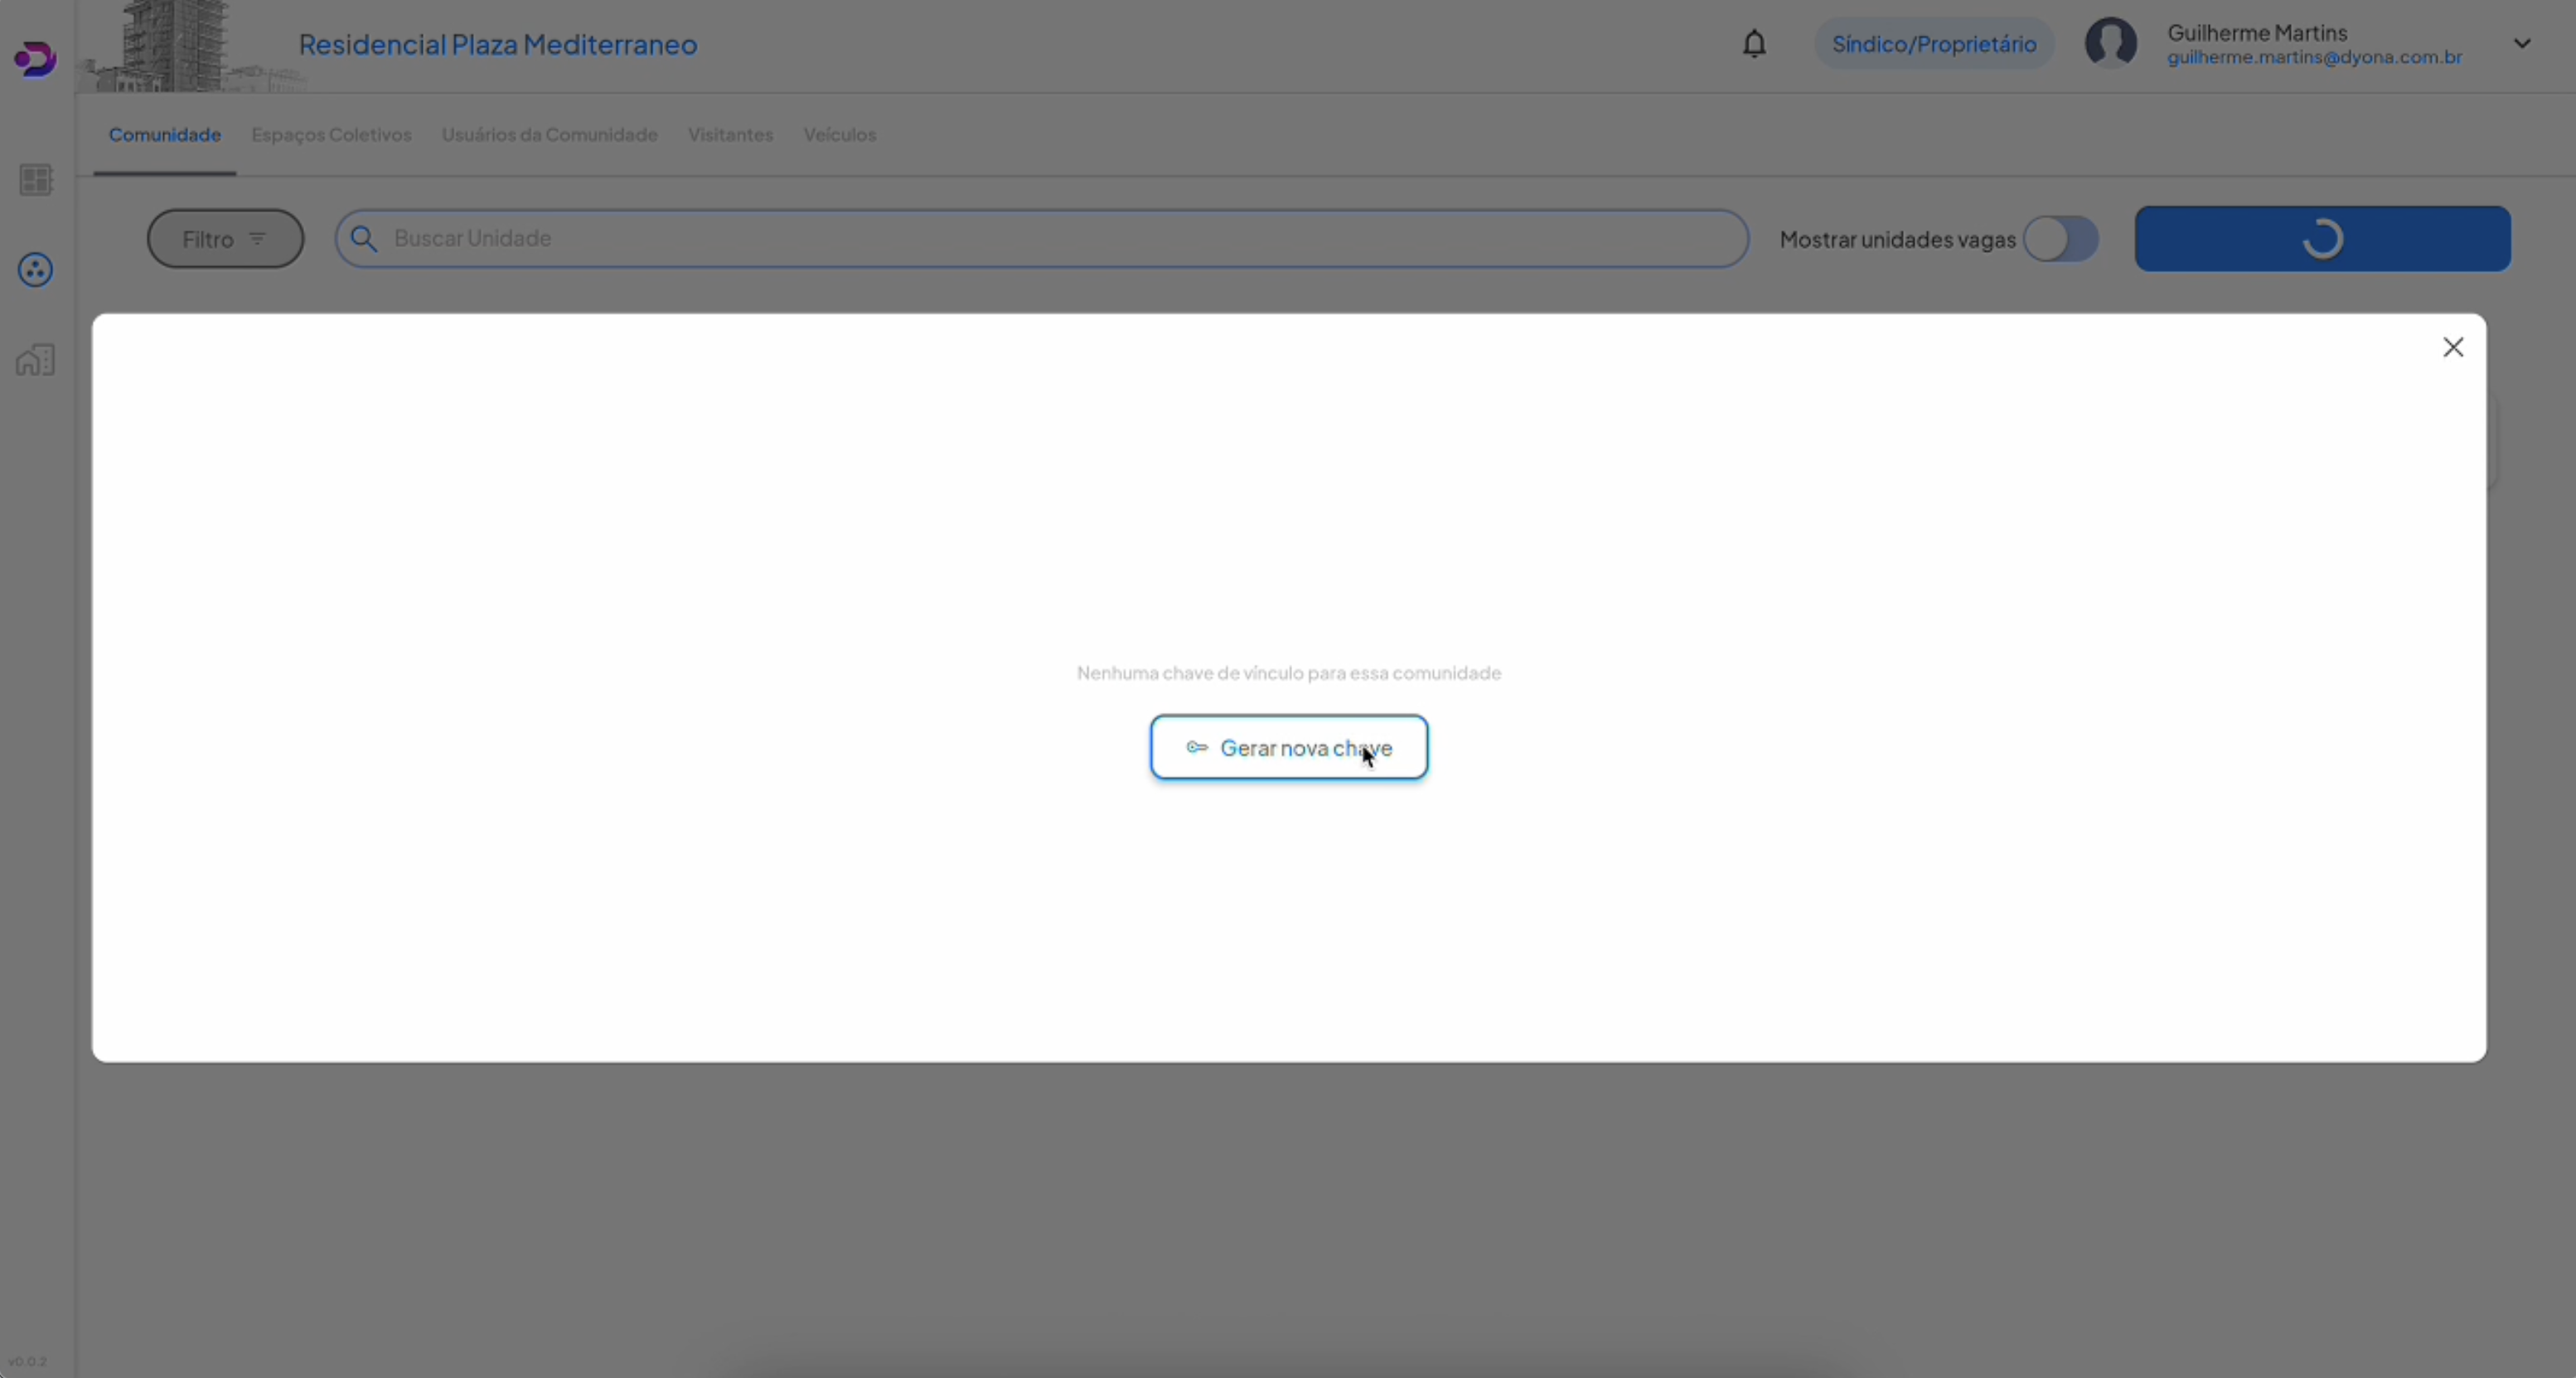
Task: Toggle Mostrar unidades vagas switch
Action: pos(2060,239)
